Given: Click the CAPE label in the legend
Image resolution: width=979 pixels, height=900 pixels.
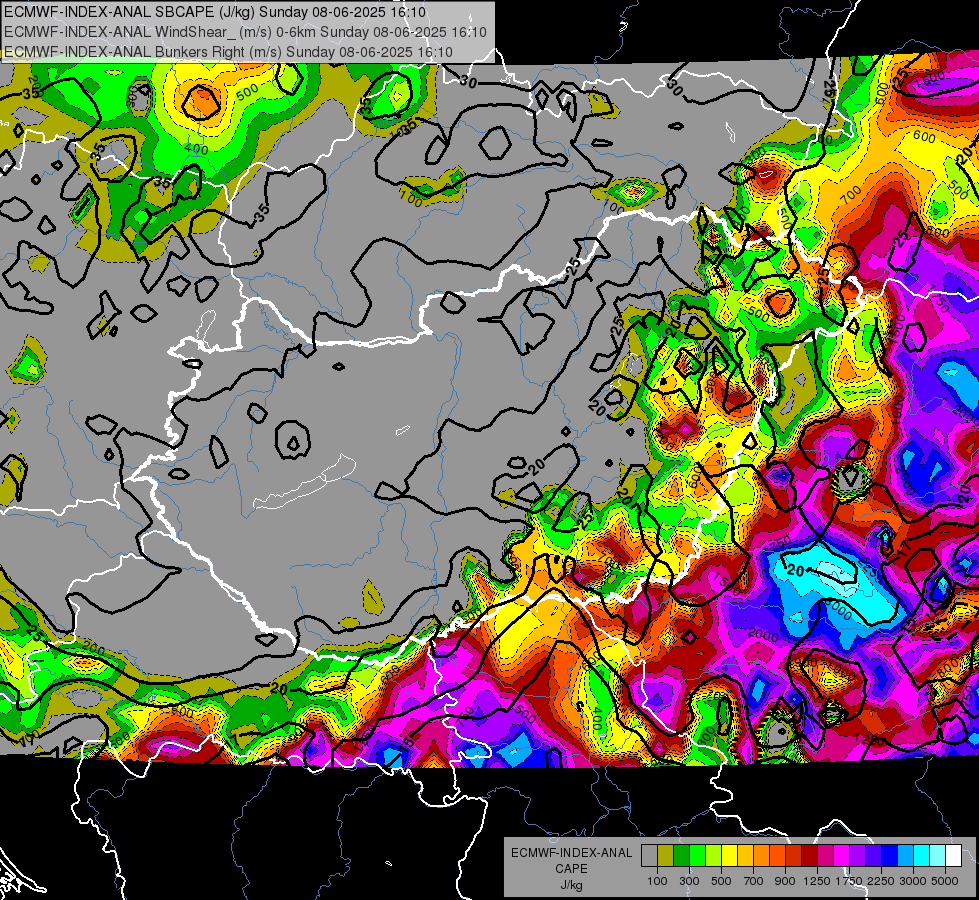Looking at the screenshot, I should click(571, 869).
